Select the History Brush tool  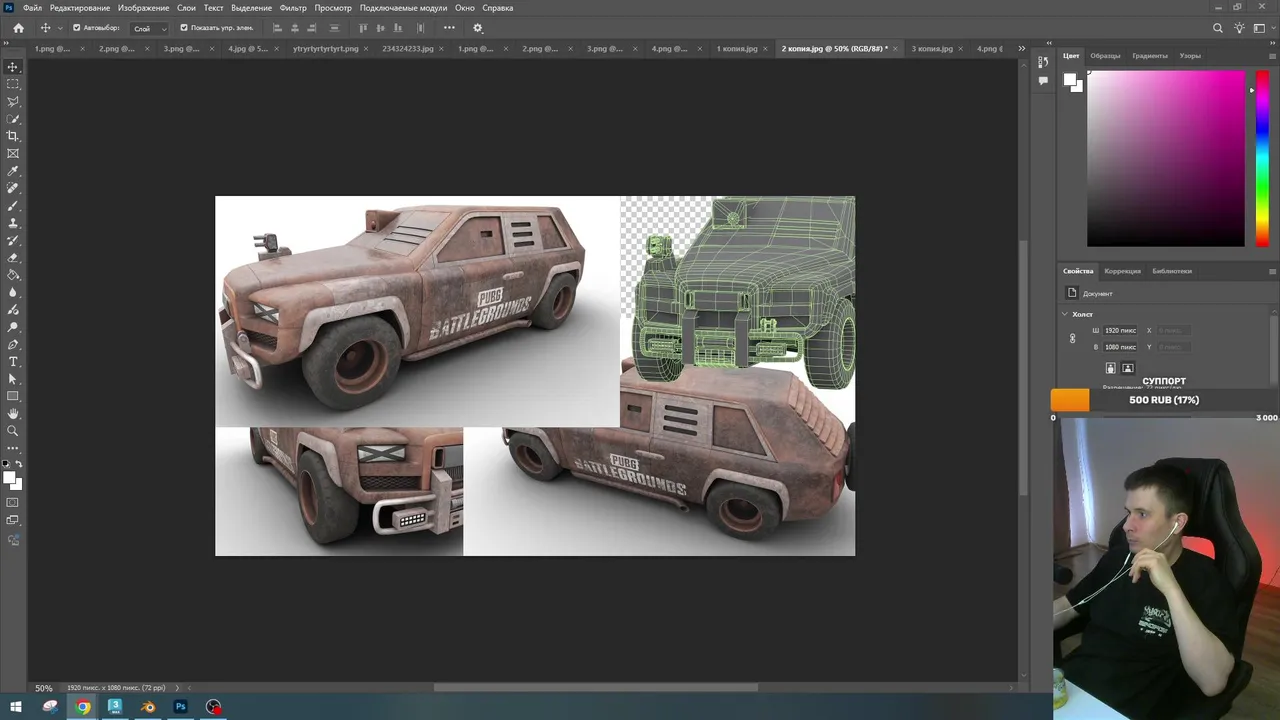click(x=13, y=240)
